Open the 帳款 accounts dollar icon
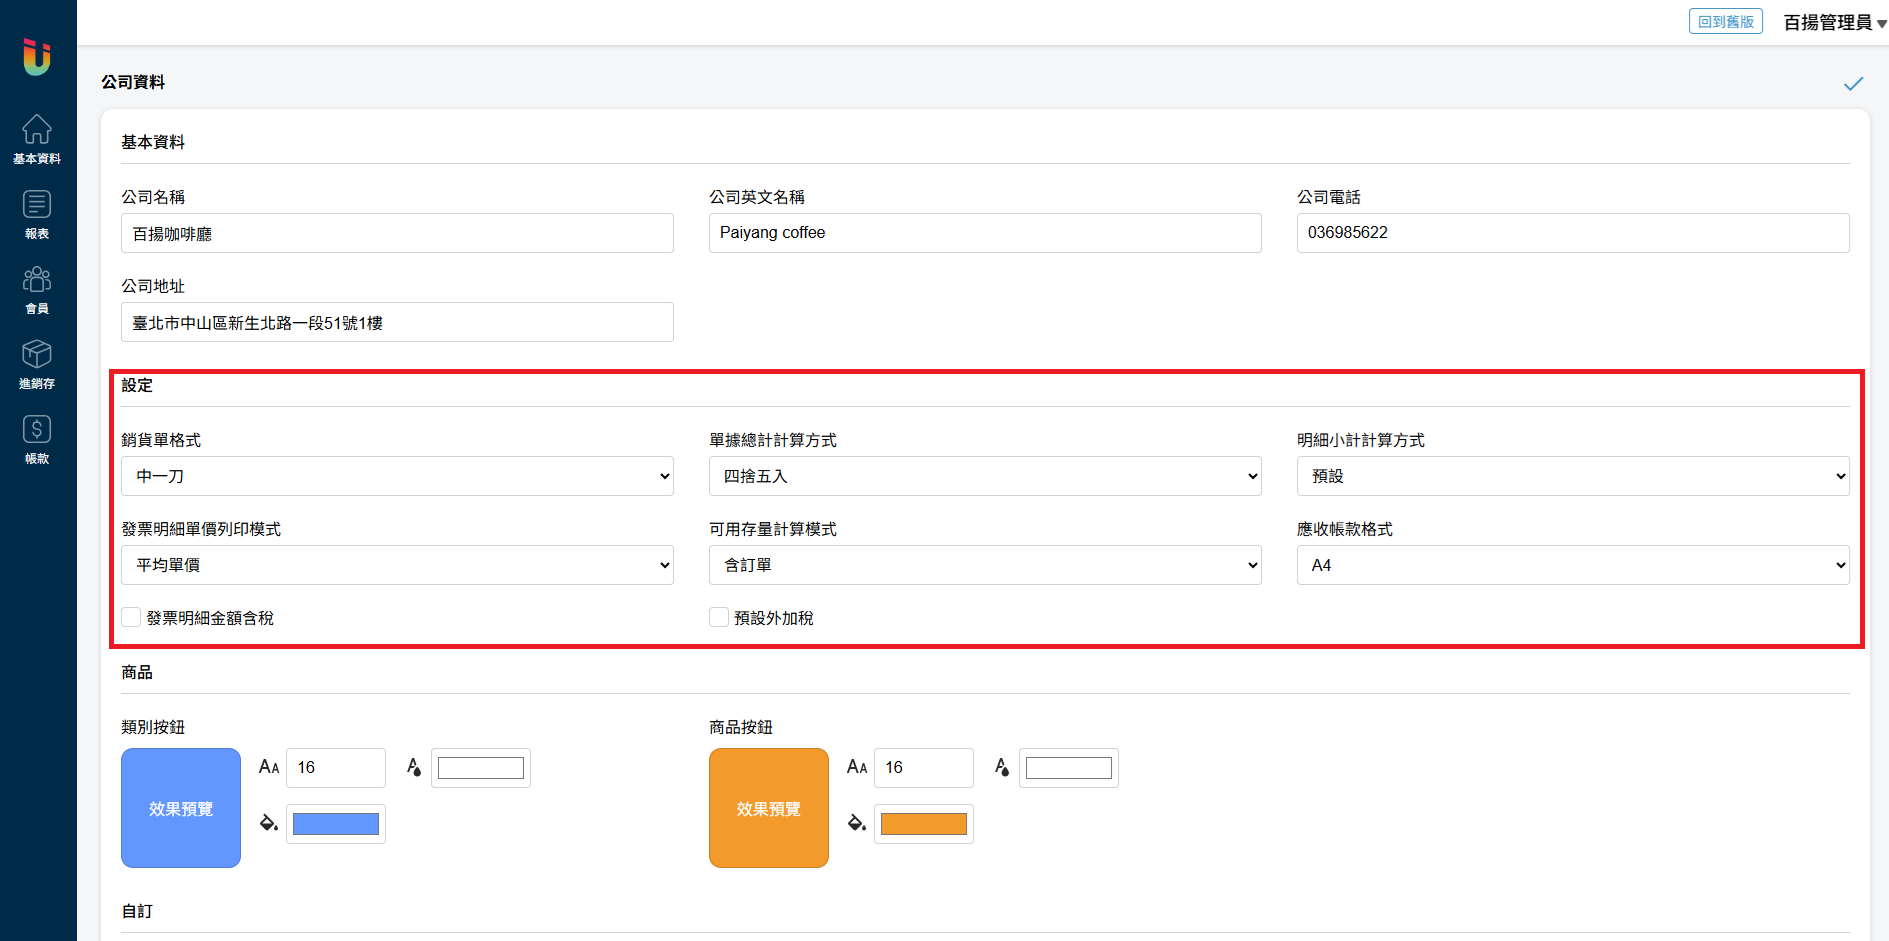 pyautogui.click(x=37, y=430)
